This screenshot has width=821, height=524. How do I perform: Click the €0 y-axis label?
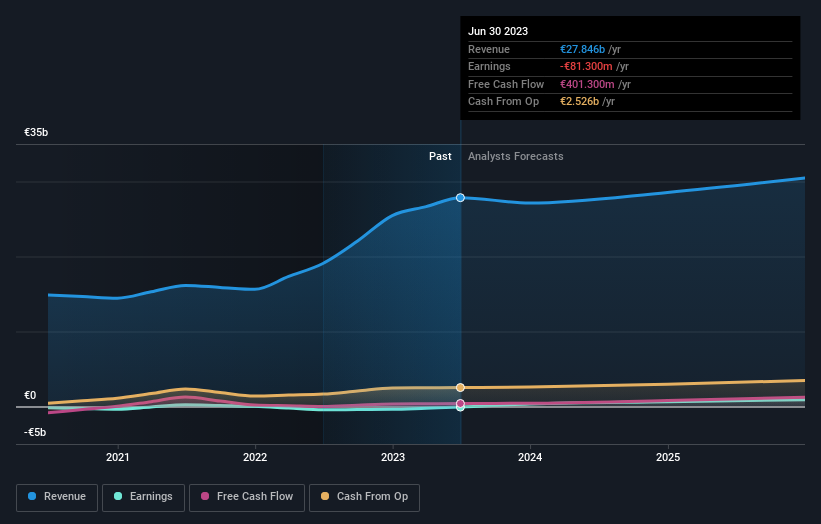[x=30, y=395]
